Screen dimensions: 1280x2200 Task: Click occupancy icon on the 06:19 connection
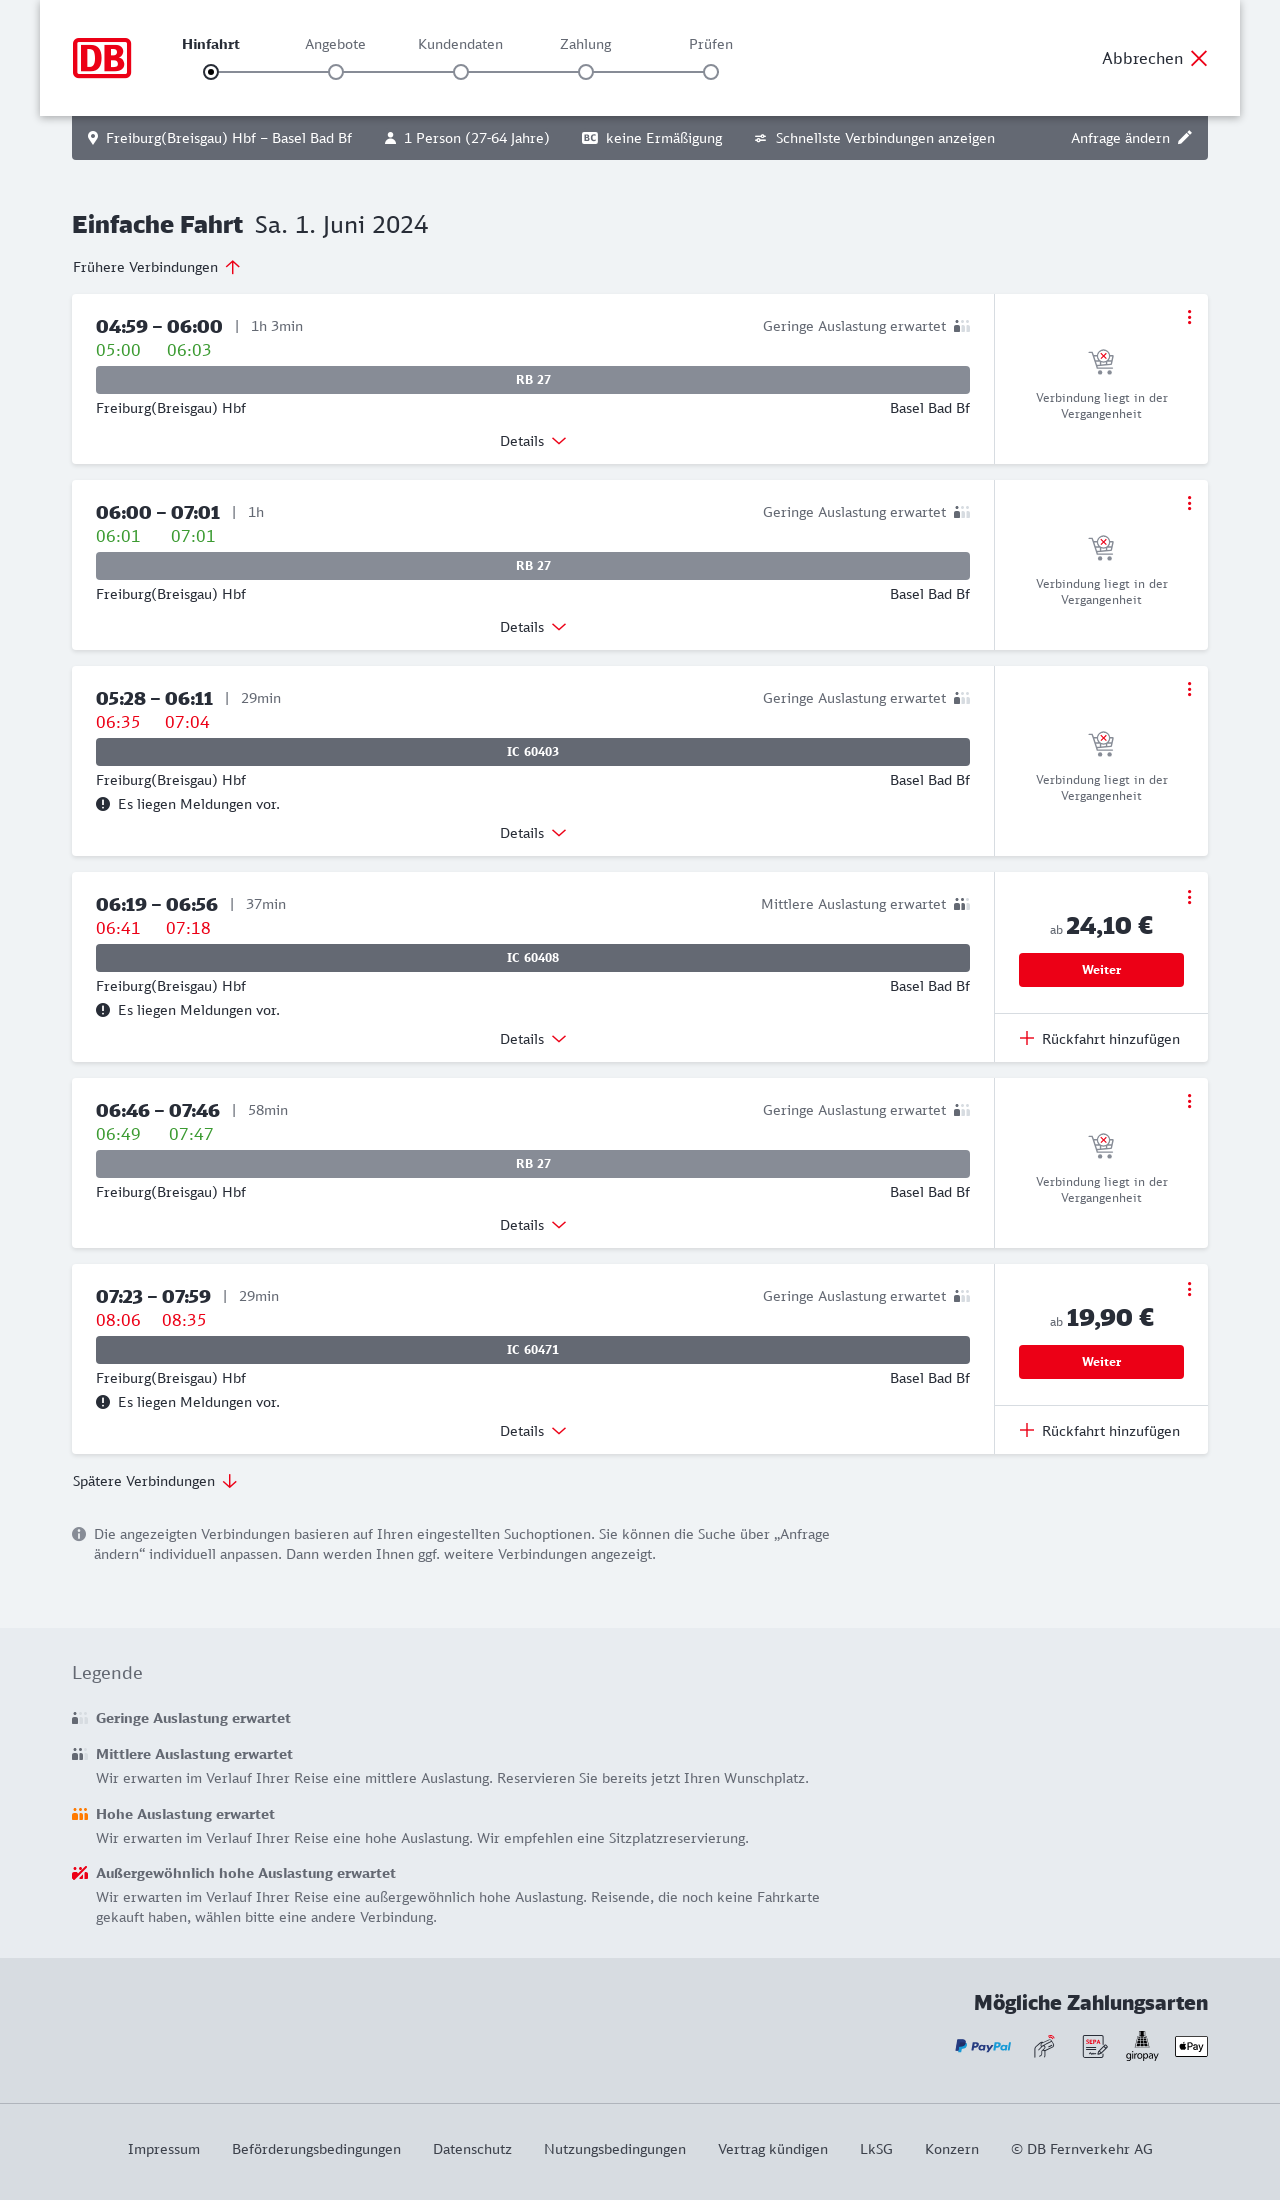[x=962, y=904]
